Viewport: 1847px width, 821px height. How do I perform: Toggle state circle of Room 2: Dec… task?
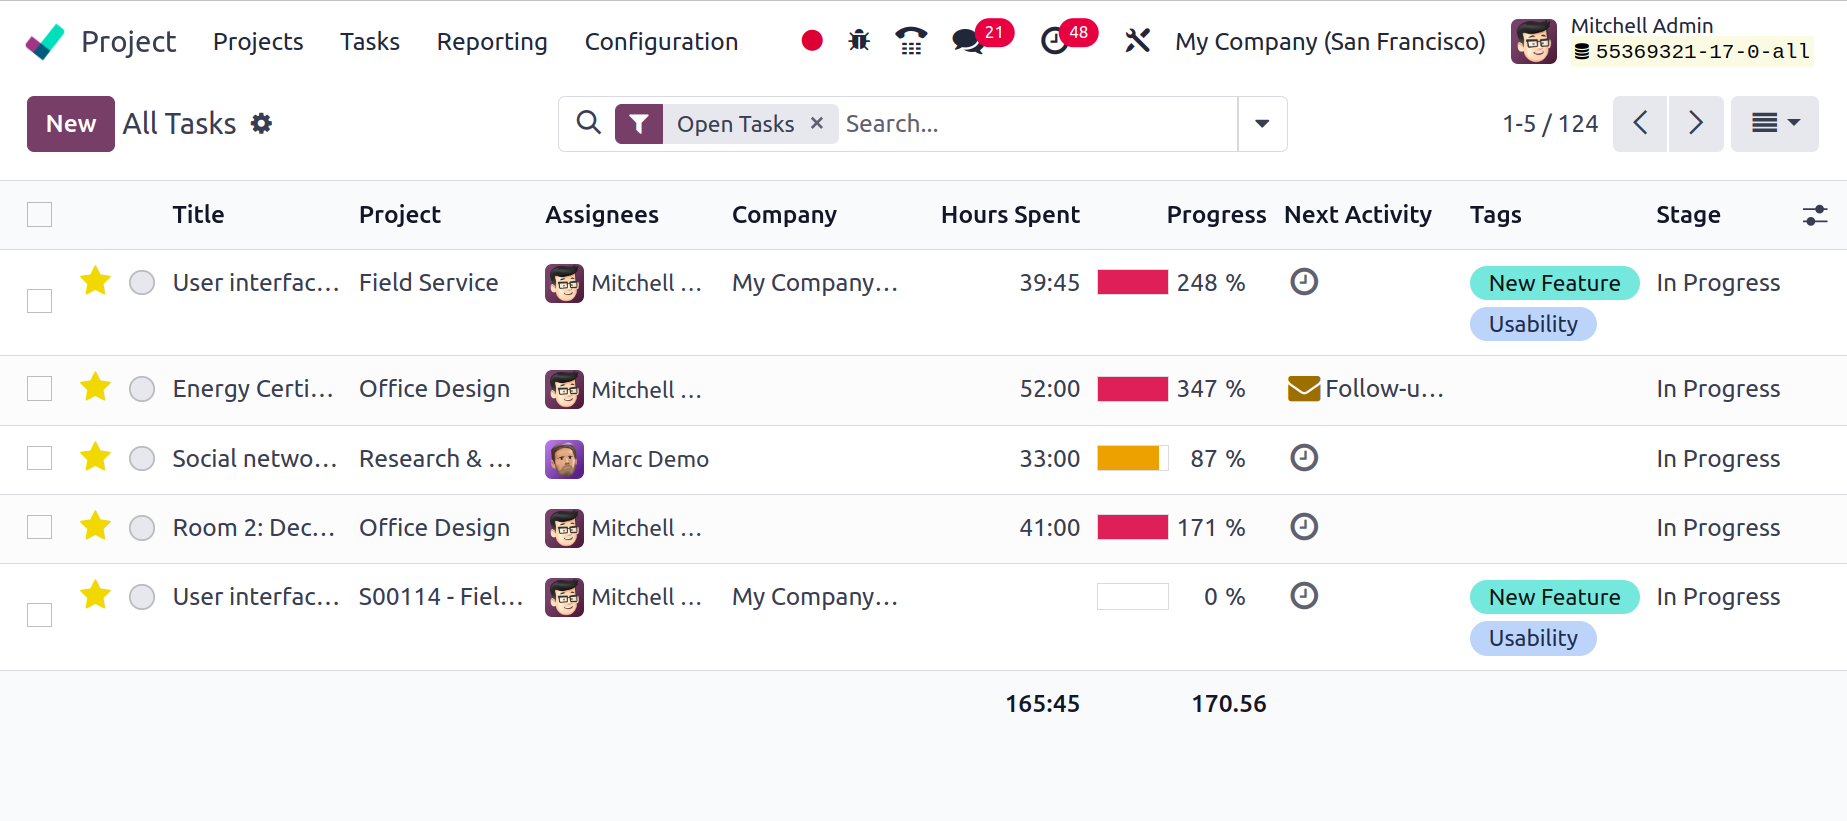pyautogui.click(x=142, y=527)
